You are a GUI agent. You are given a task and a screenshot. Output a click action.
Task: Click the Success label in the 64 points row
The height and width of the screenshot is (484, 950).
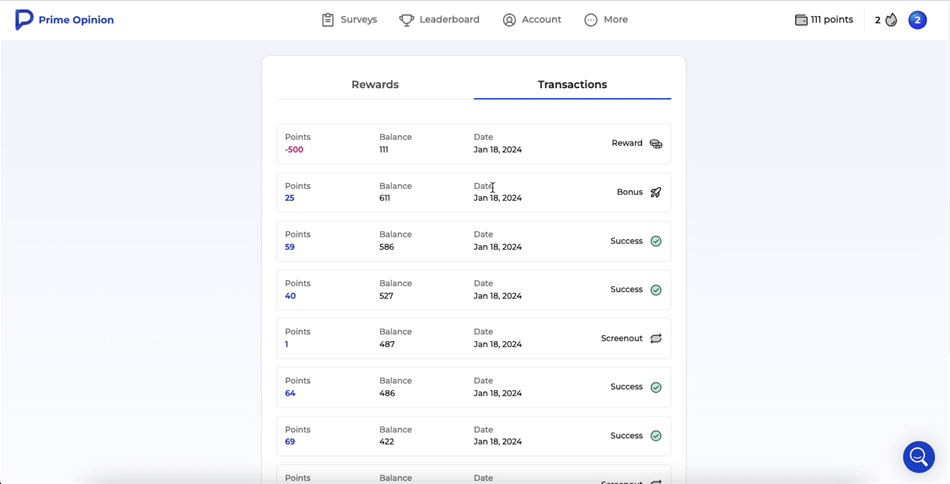click(626, 387)
